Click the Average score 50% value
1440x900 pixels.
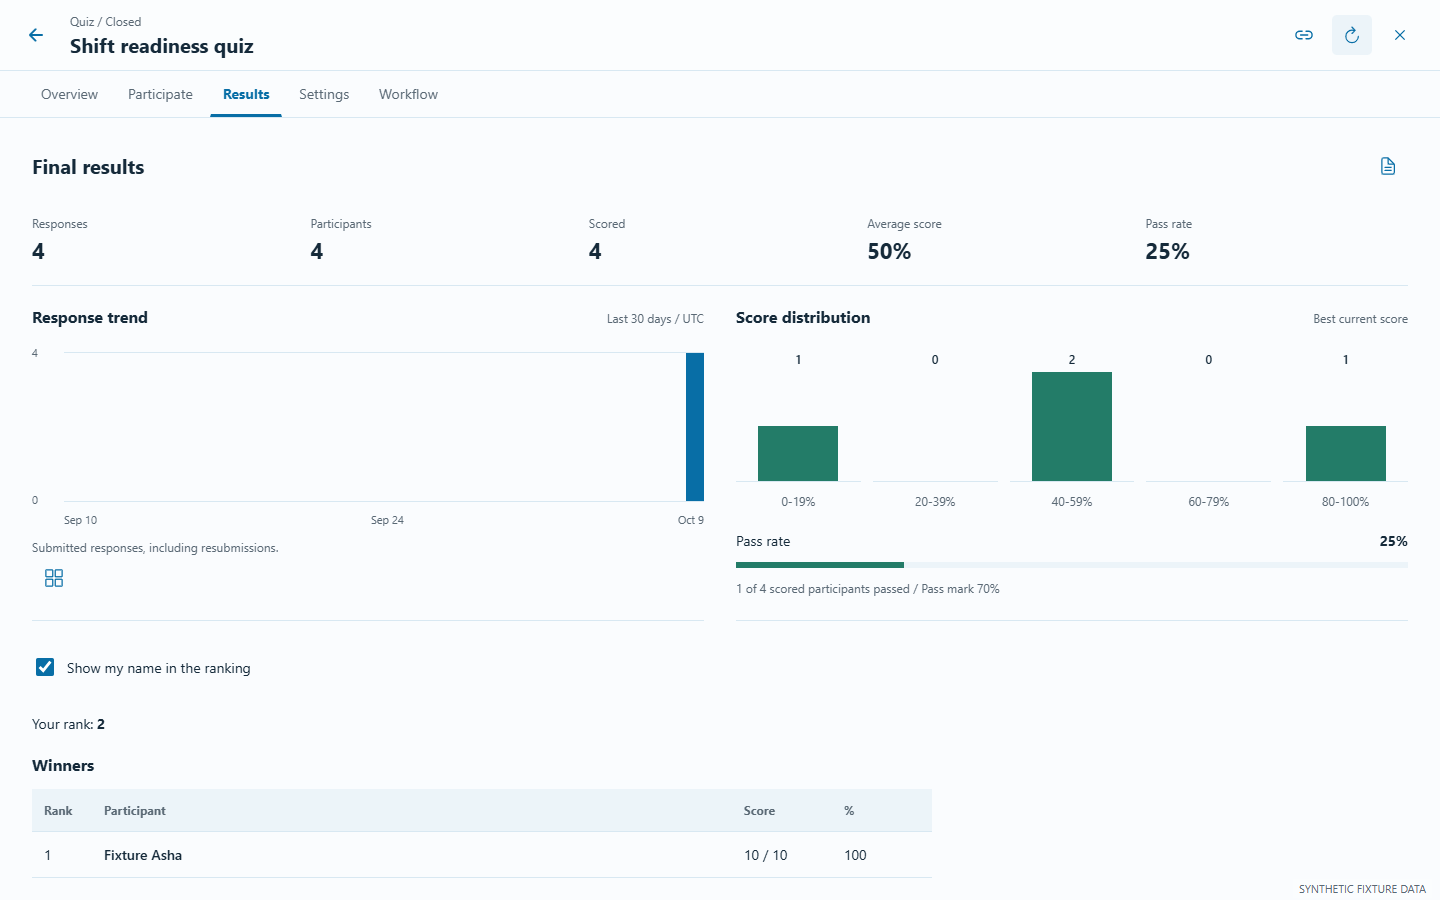(x=889, y=251)
